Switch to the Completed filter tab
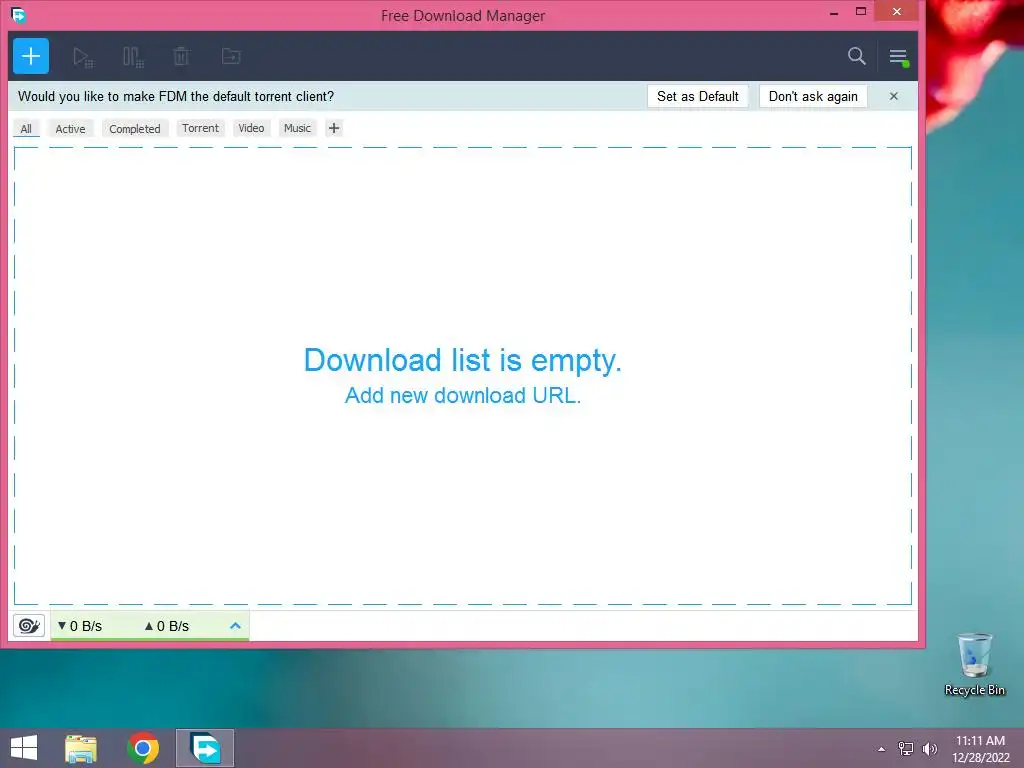The image size is (1024, 768). pos(135,129)
